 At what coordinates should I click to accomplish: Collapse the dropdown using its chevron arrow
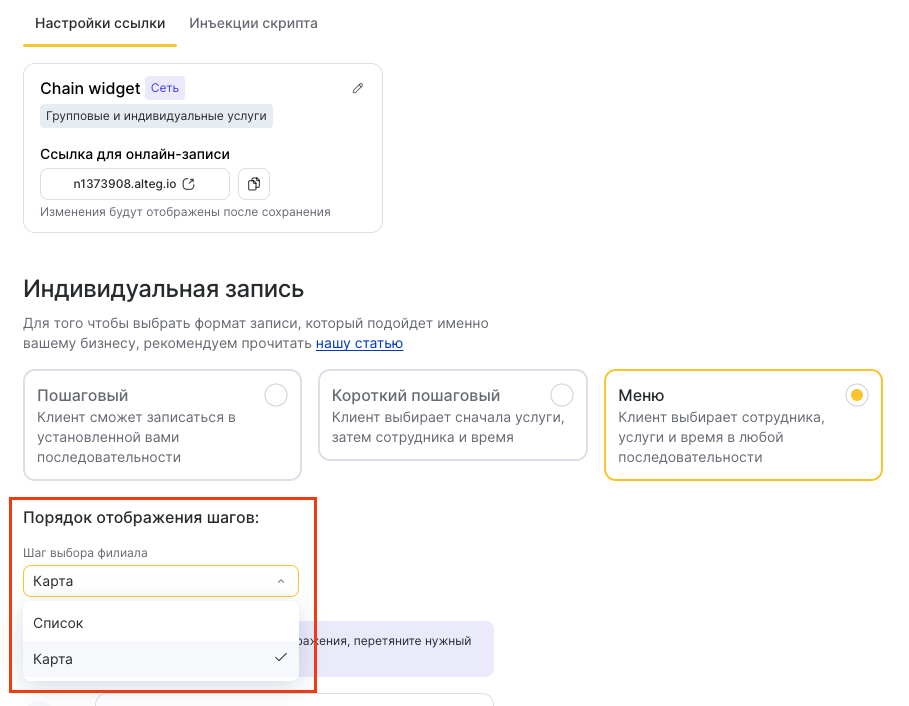click(x=281, y=581)
